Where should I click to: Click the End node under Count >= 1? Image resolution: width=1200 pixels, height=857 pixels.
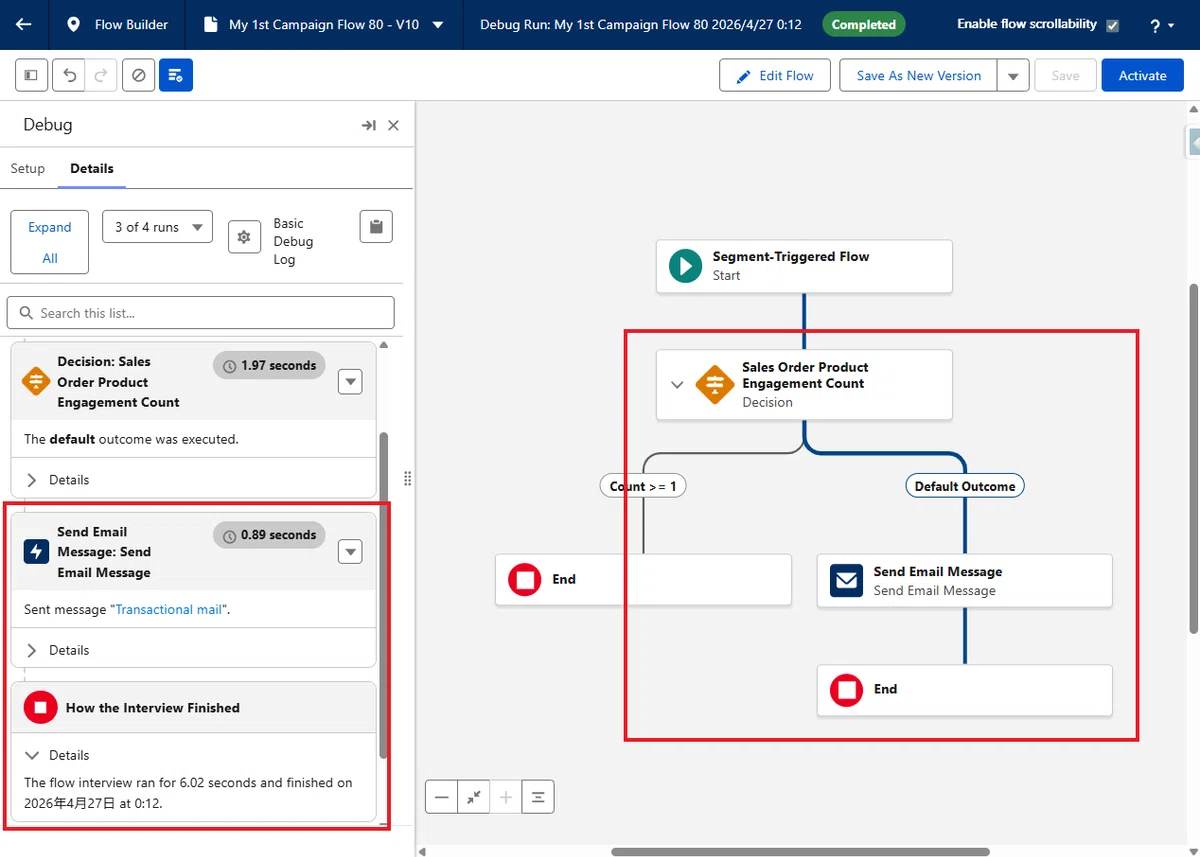pyautogui.click(x=643, y=579)
